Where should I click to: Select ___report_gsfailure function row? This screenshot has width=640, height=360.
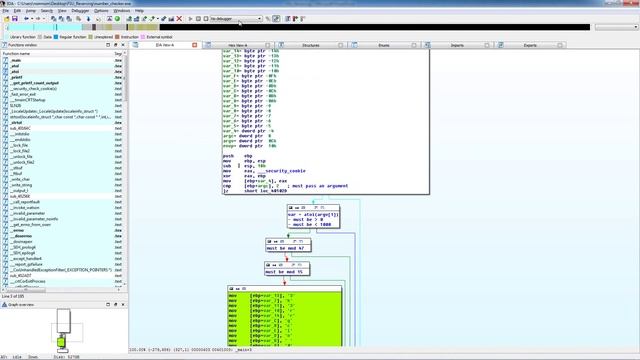62,264
